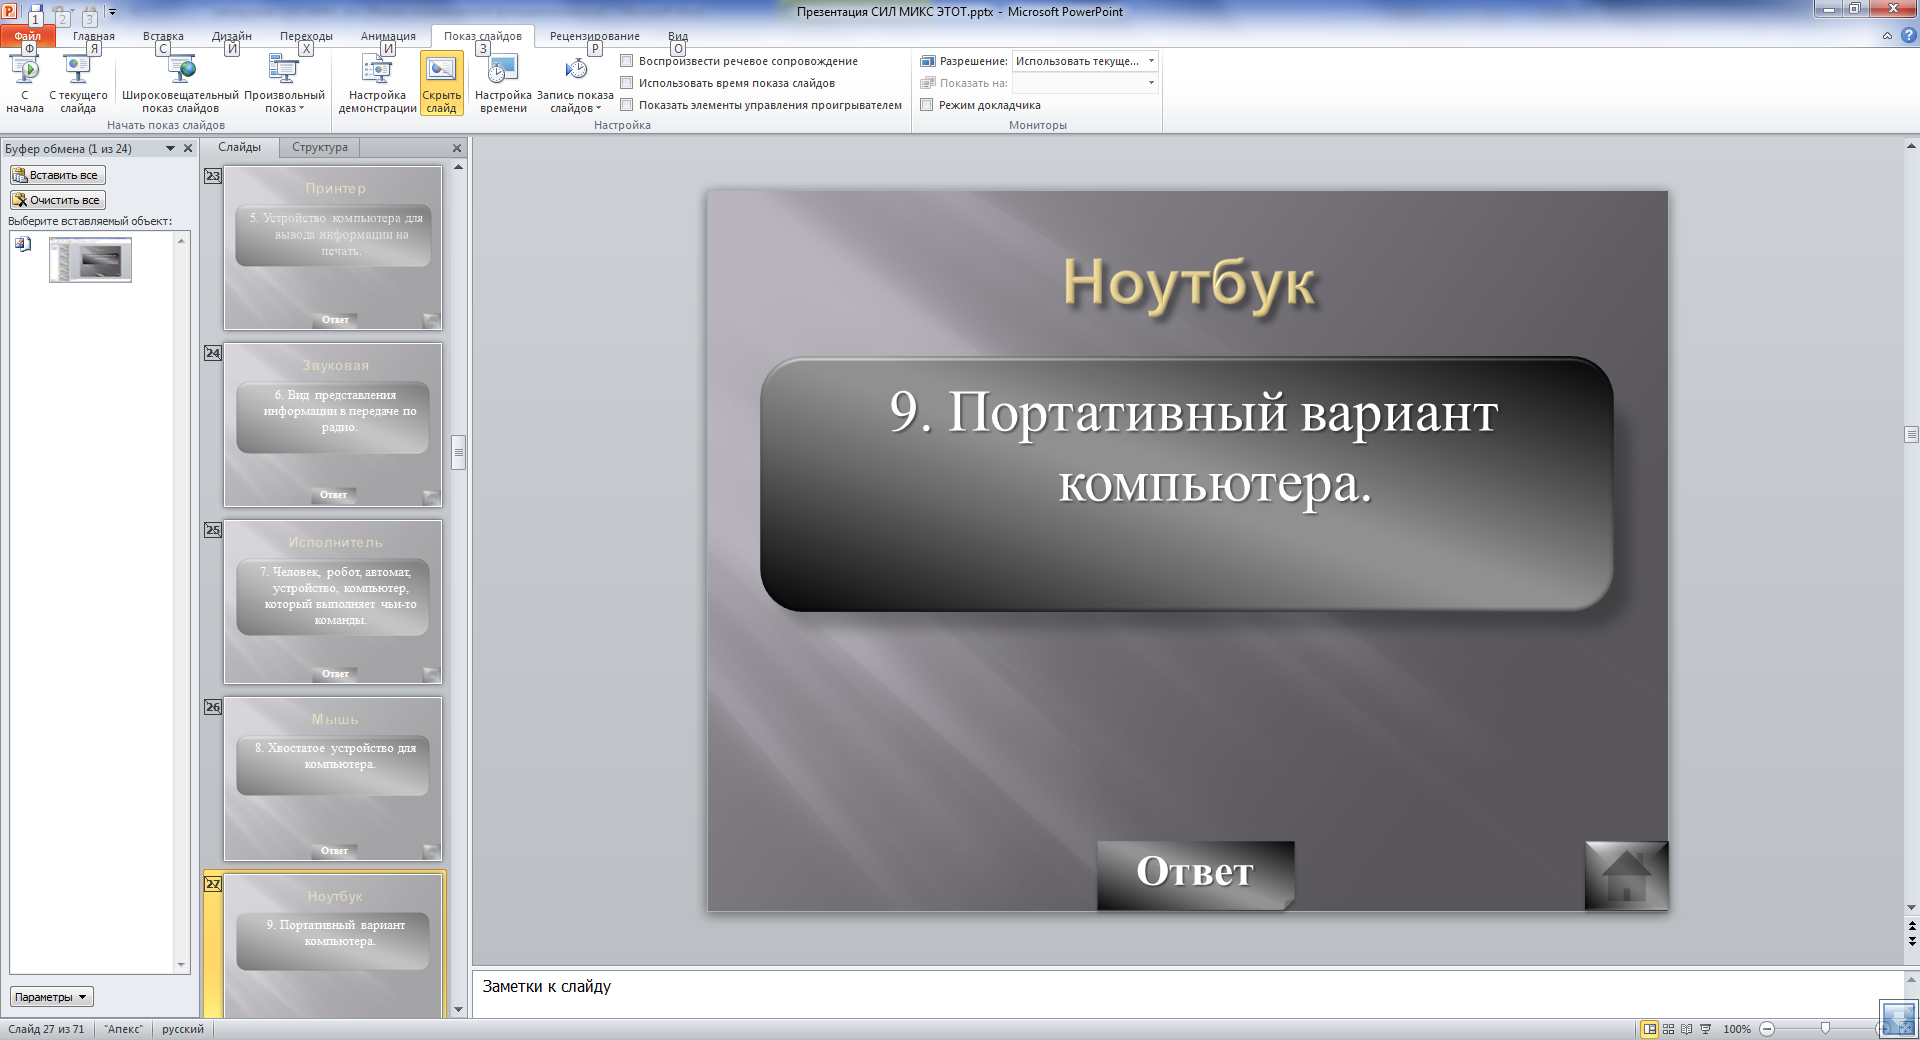1920x1040 pixels.
Task: Close the slides thumbnail pane
Action: pyautogui.click(x=457, y=148)
